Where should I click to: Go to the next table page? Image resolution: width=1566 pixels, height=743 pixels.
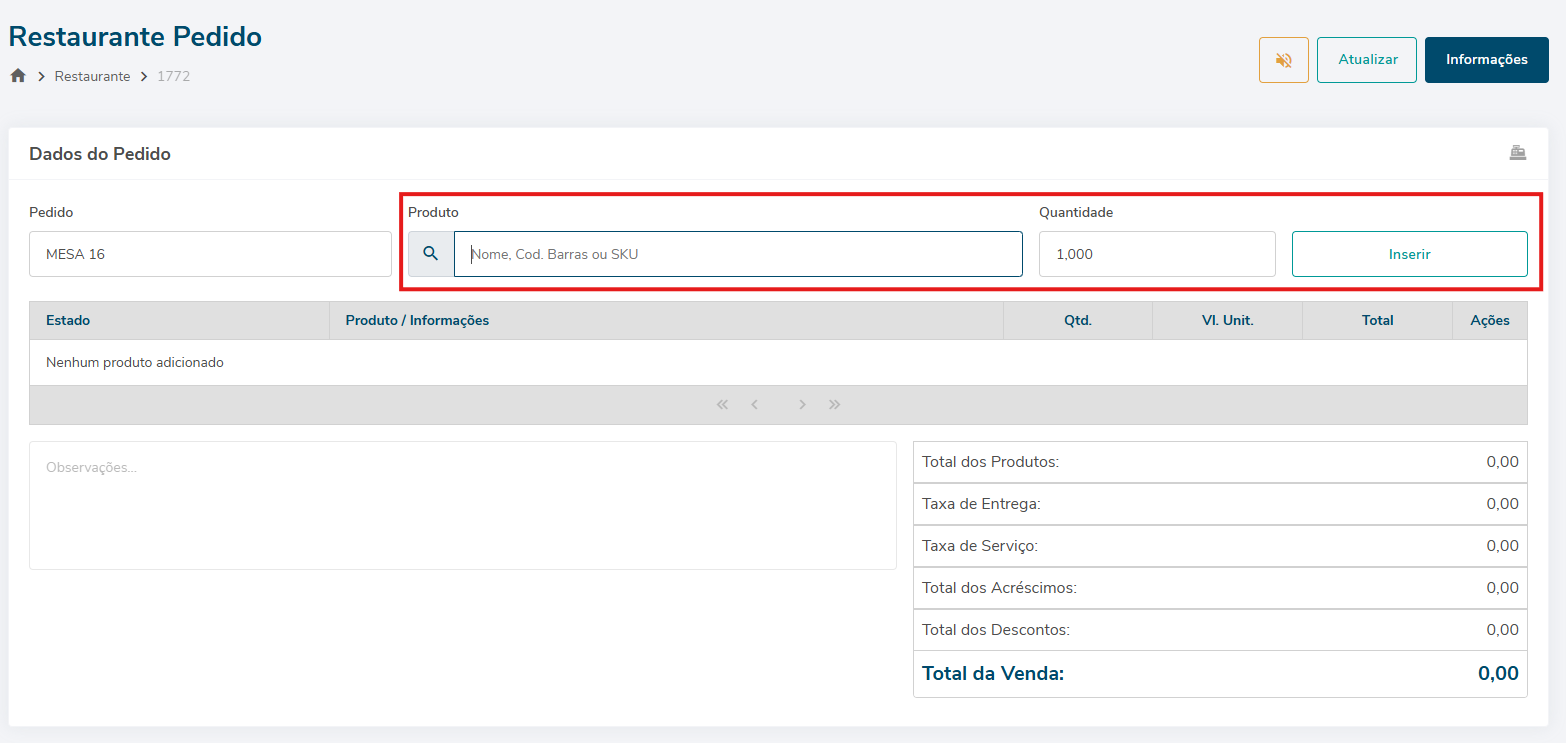(802, 405)
